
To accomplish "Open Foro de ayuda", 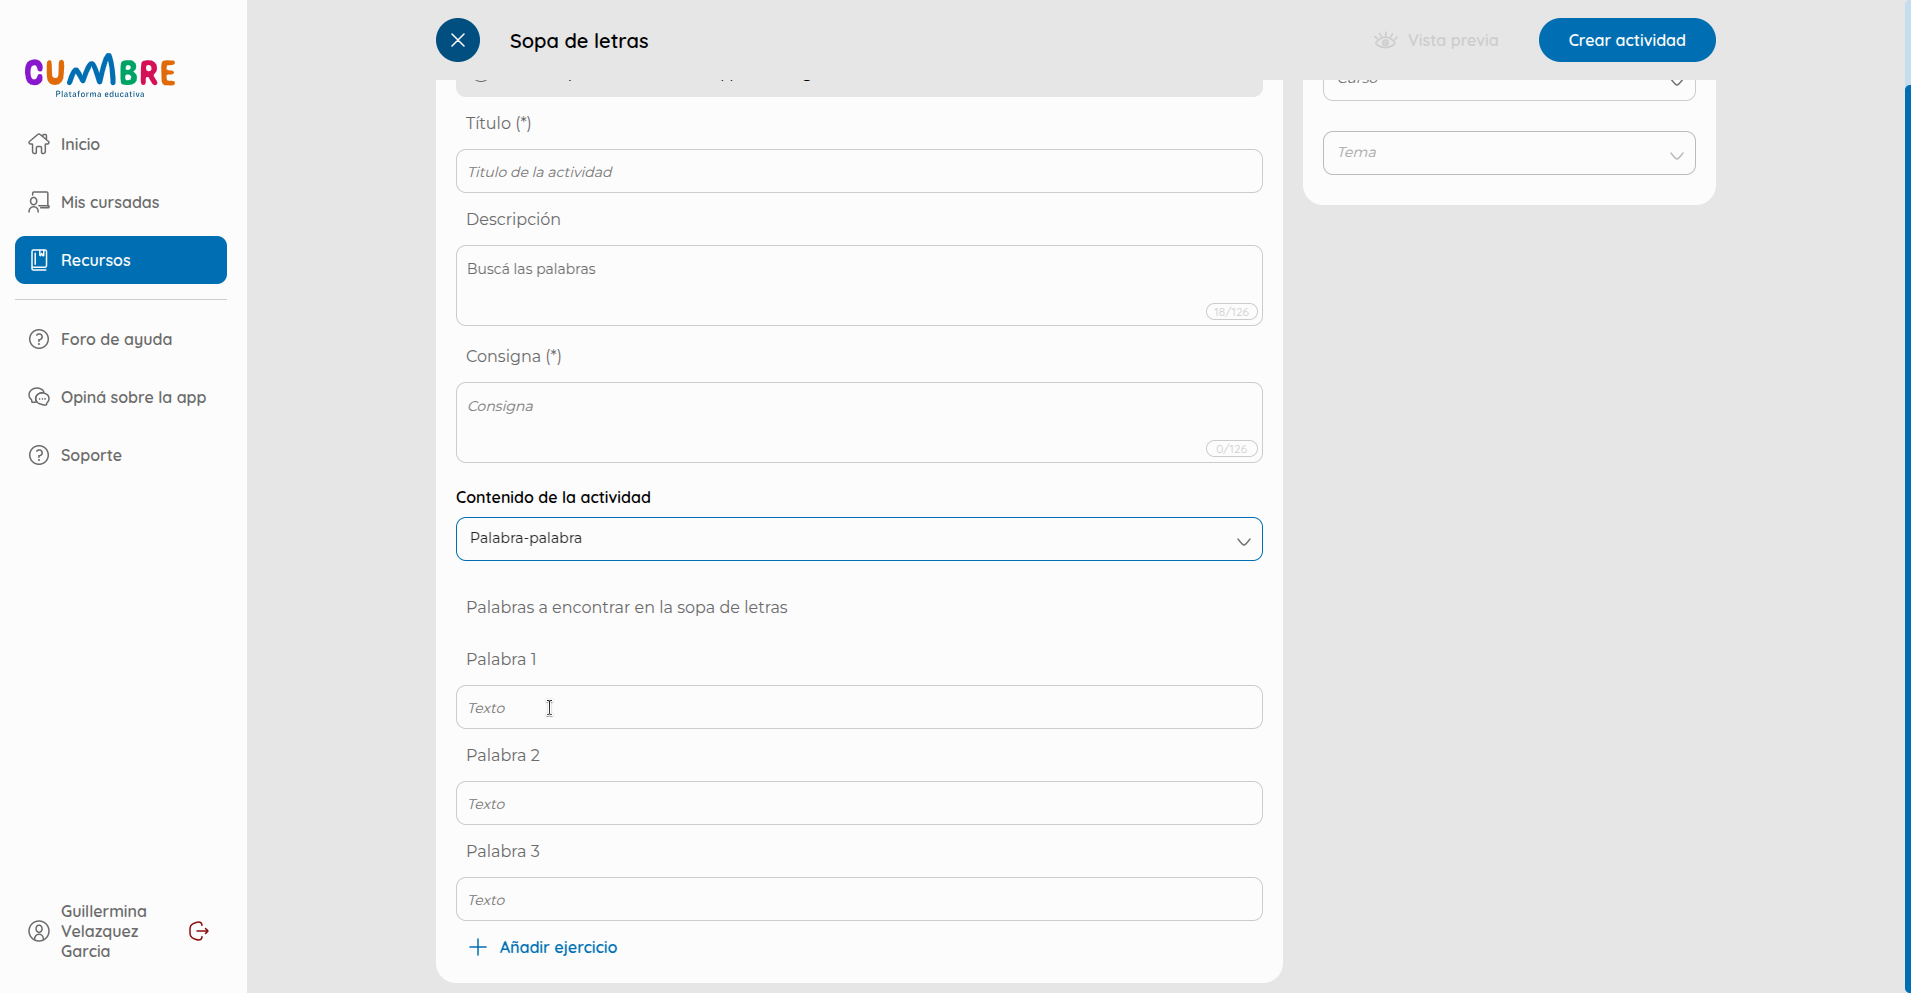I will click(x=121, y=339).
